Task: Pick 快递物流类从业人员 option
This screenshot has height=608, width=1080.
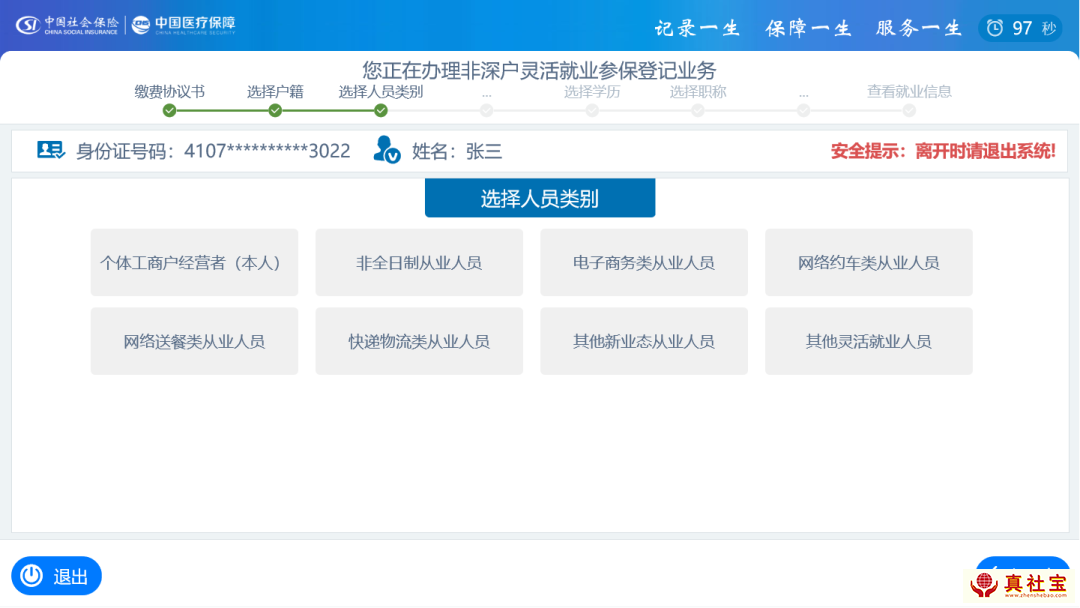Action: [x=419, y=341]
